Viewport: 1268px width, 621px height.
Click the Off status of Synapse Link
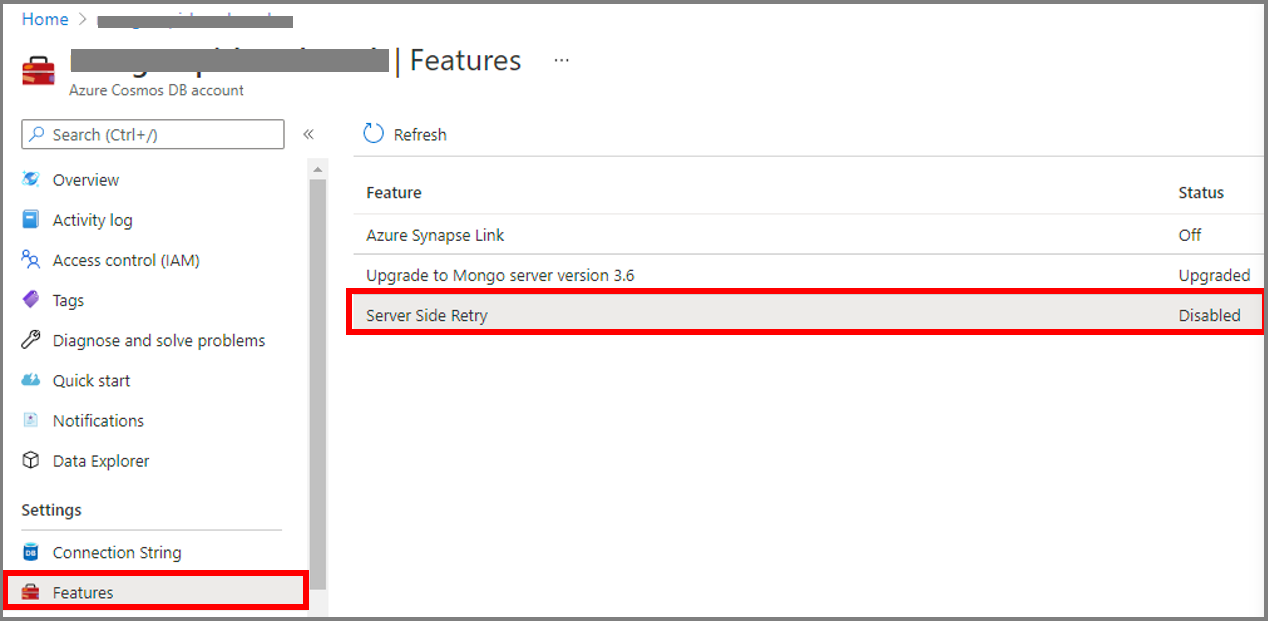[1190, 235]
